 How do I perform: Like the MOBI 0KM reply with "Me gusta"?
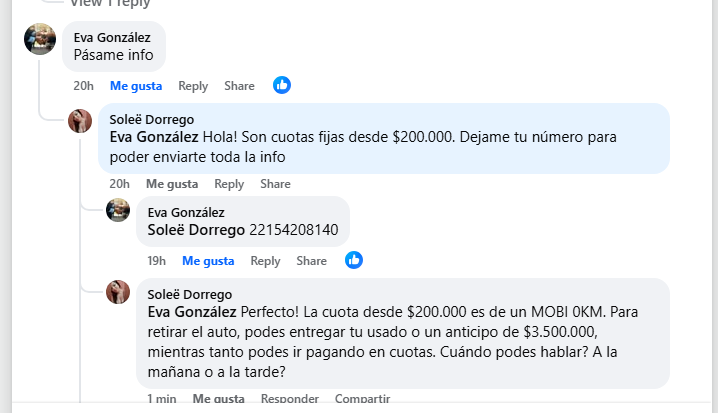point(218,398)
